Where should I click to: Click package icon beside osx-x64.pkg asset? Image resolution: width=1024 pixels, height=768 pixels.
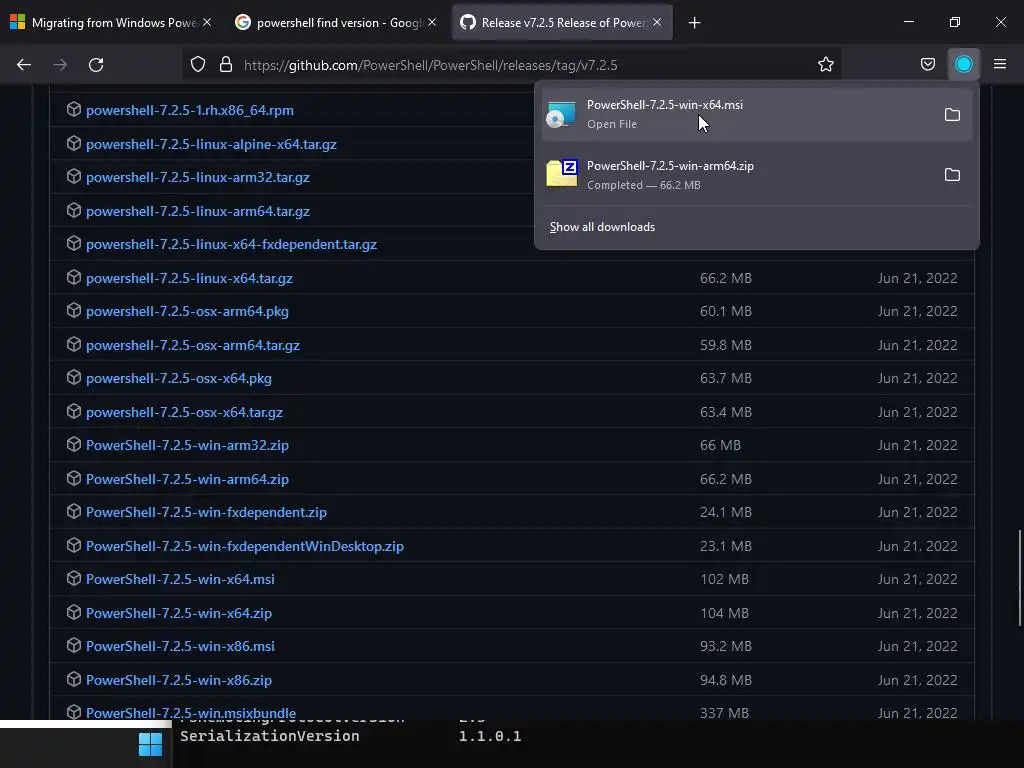(74, 377)
